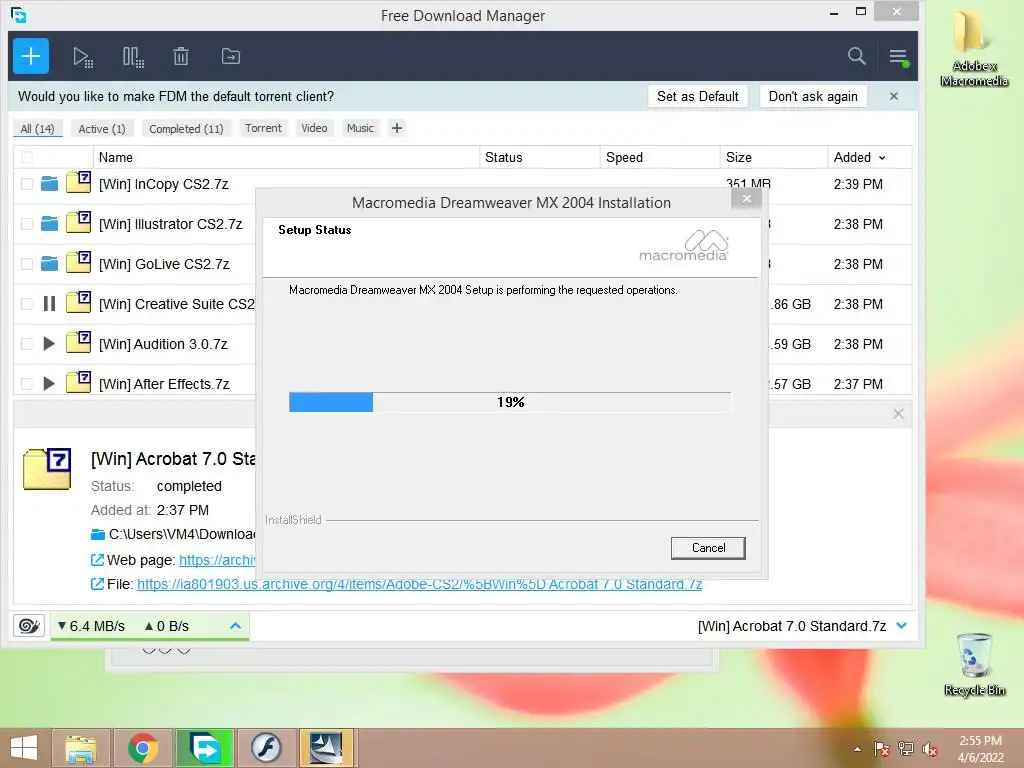Viewport: 1024px width, 768px height.
Task: Check the box for GoLive CS2.7z
Action: point(27,264)
